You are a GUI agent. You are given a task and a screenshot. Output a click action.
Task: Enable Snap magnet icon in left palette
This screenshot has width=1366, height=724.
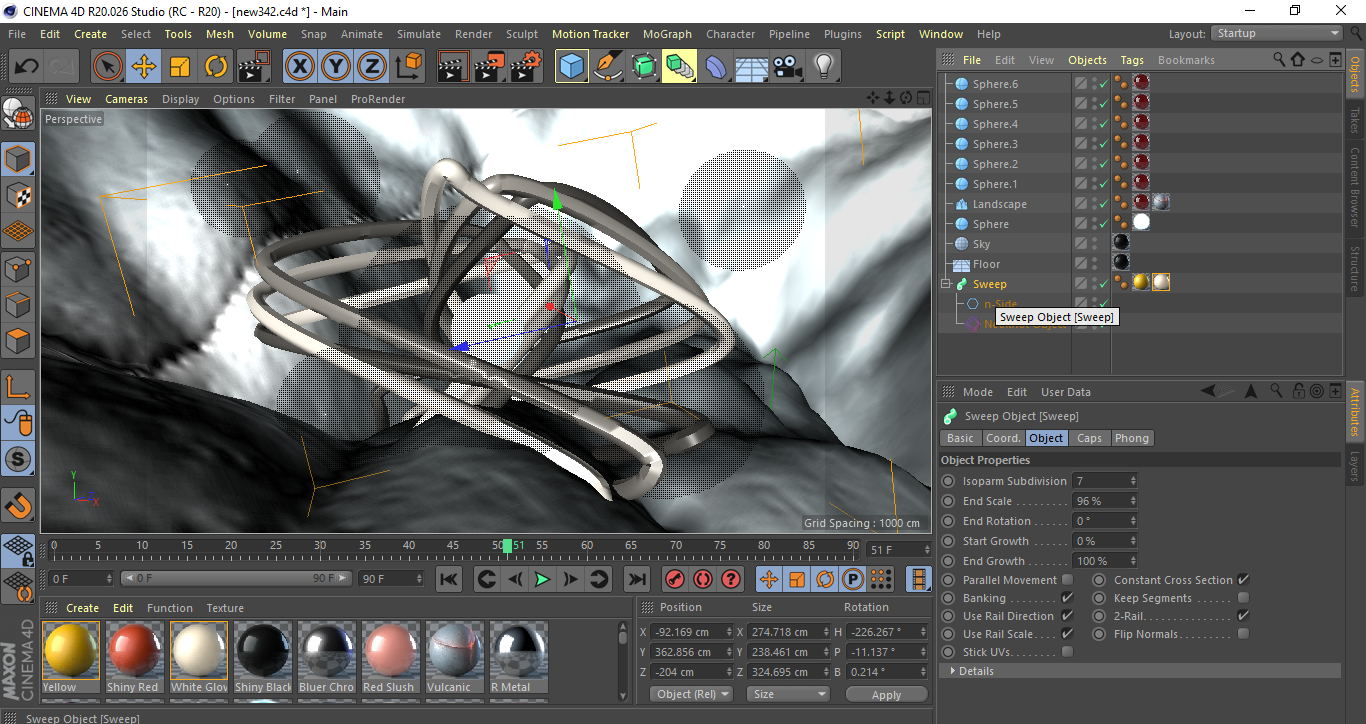[19, 506]
